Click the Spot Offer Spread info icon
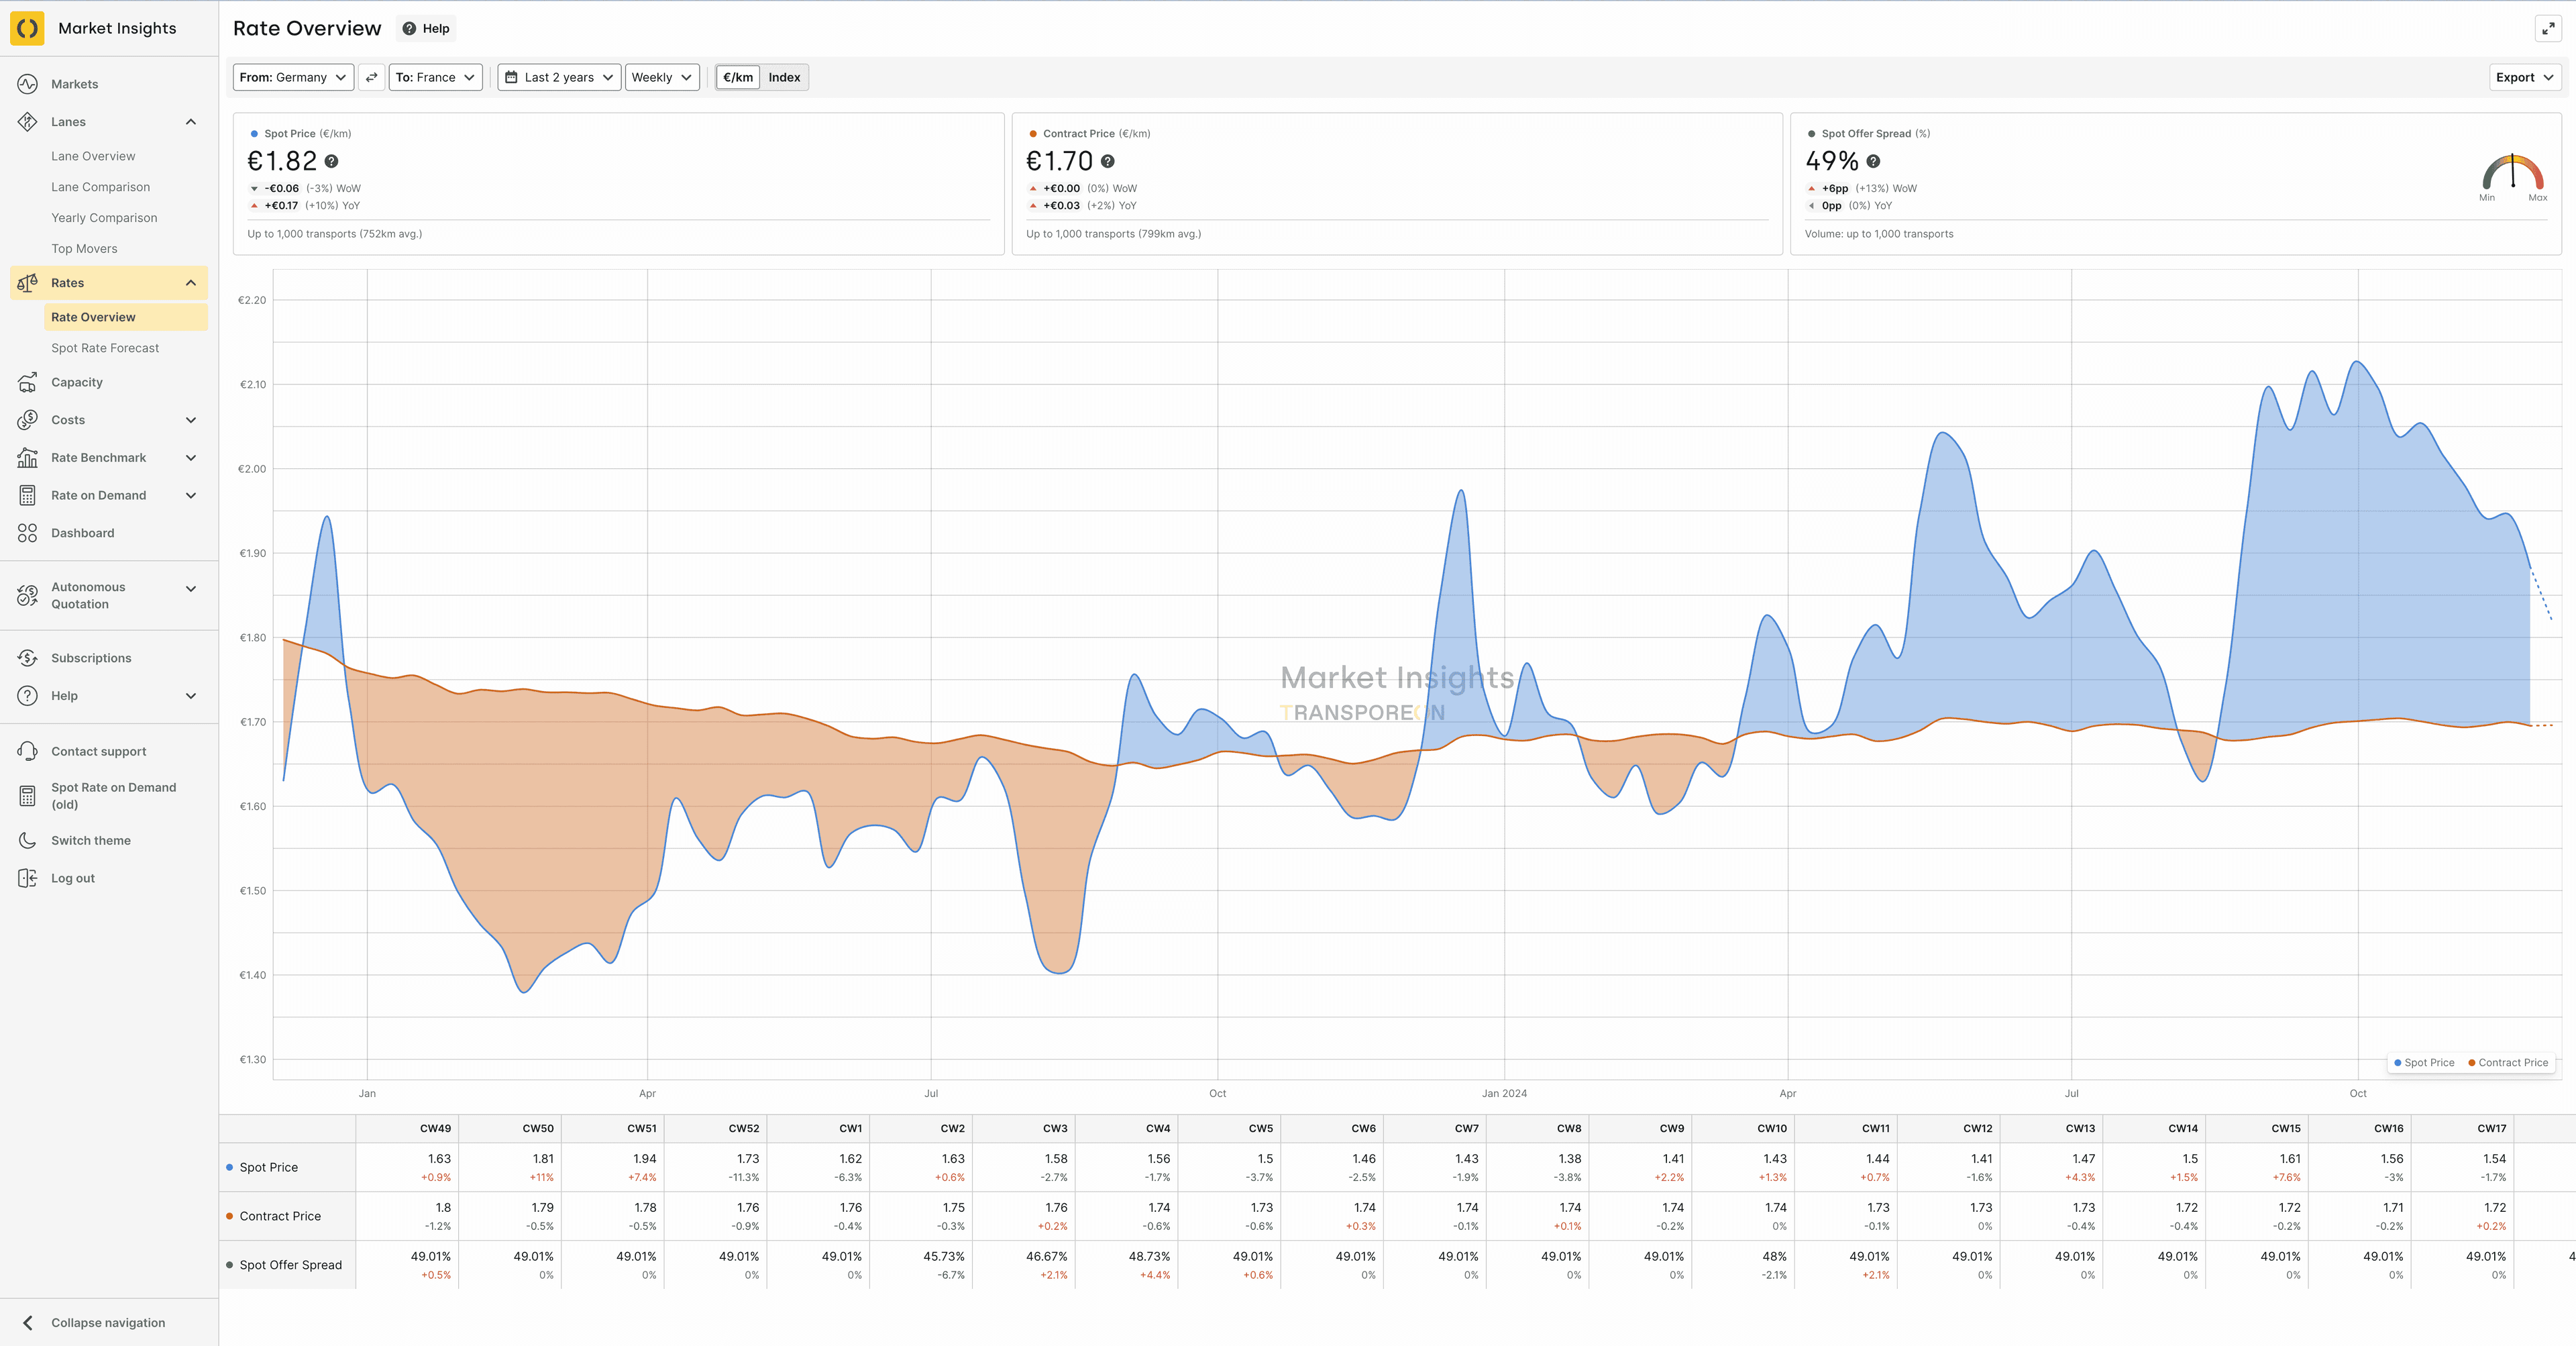The image size is (2576, 1346). (x=1873, y=161)
